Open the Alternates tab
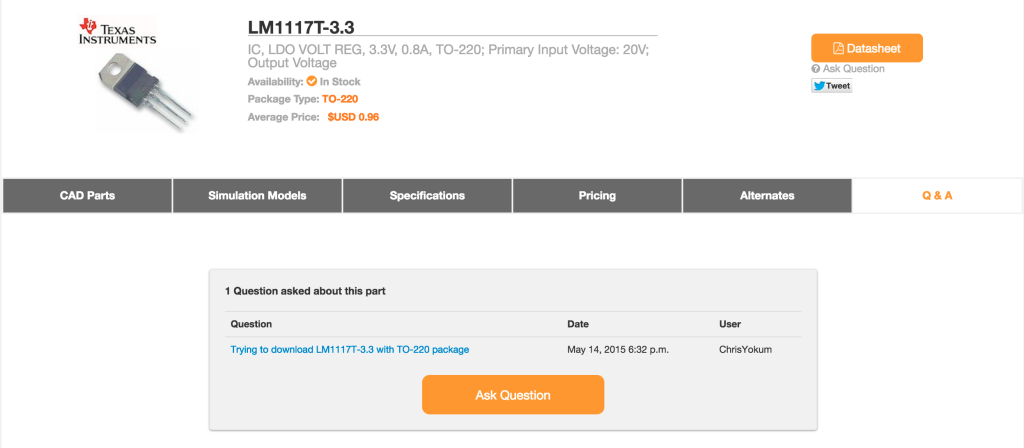 click(x=767, y=195)
